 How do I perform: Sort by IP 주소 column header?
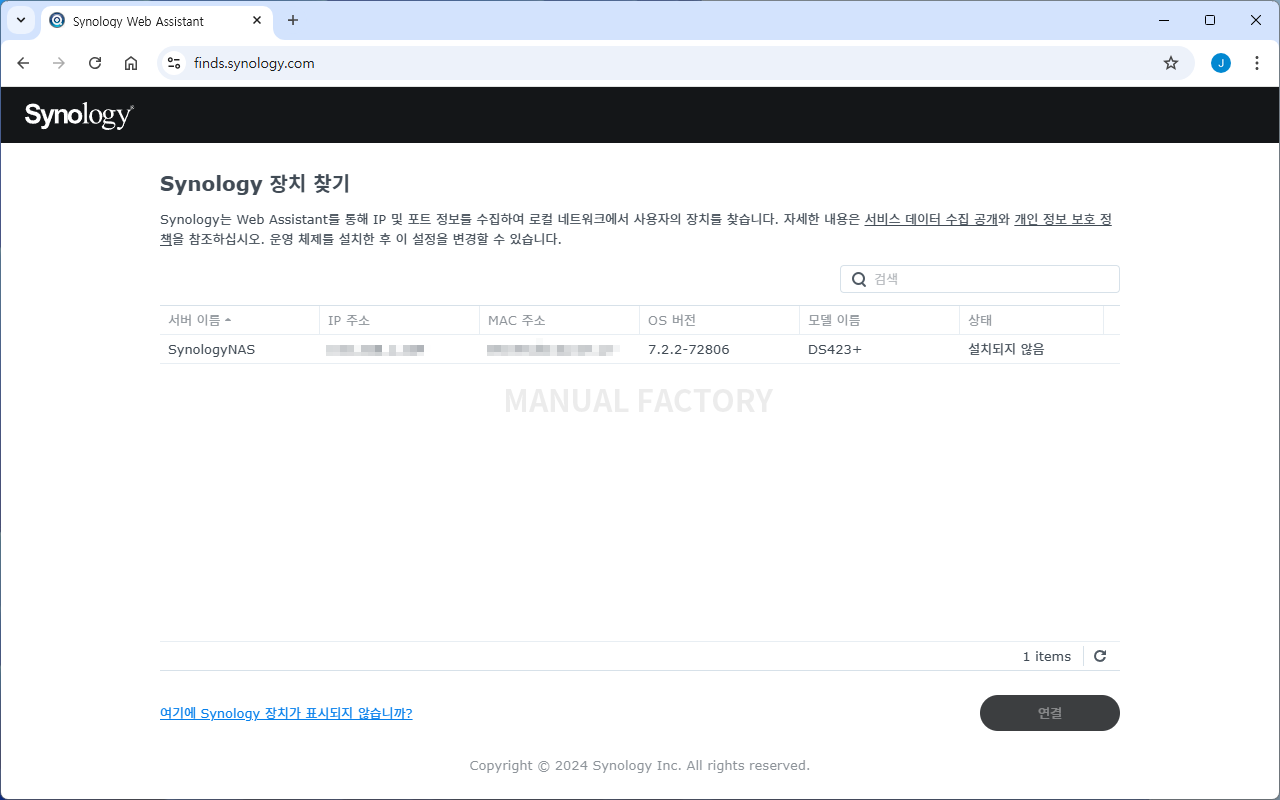click(399, 320)
